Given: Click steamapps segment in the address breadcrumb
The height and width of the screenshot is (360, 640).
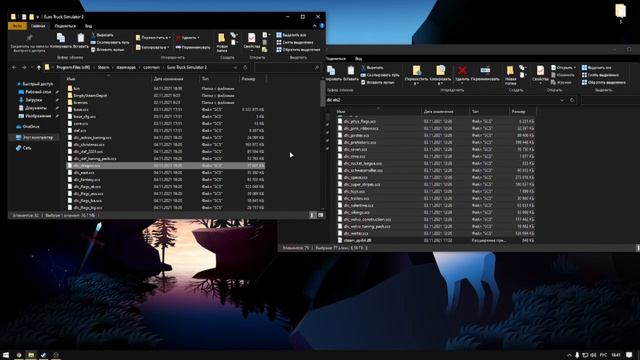Looking at the screenshot, I should [126, 67].
